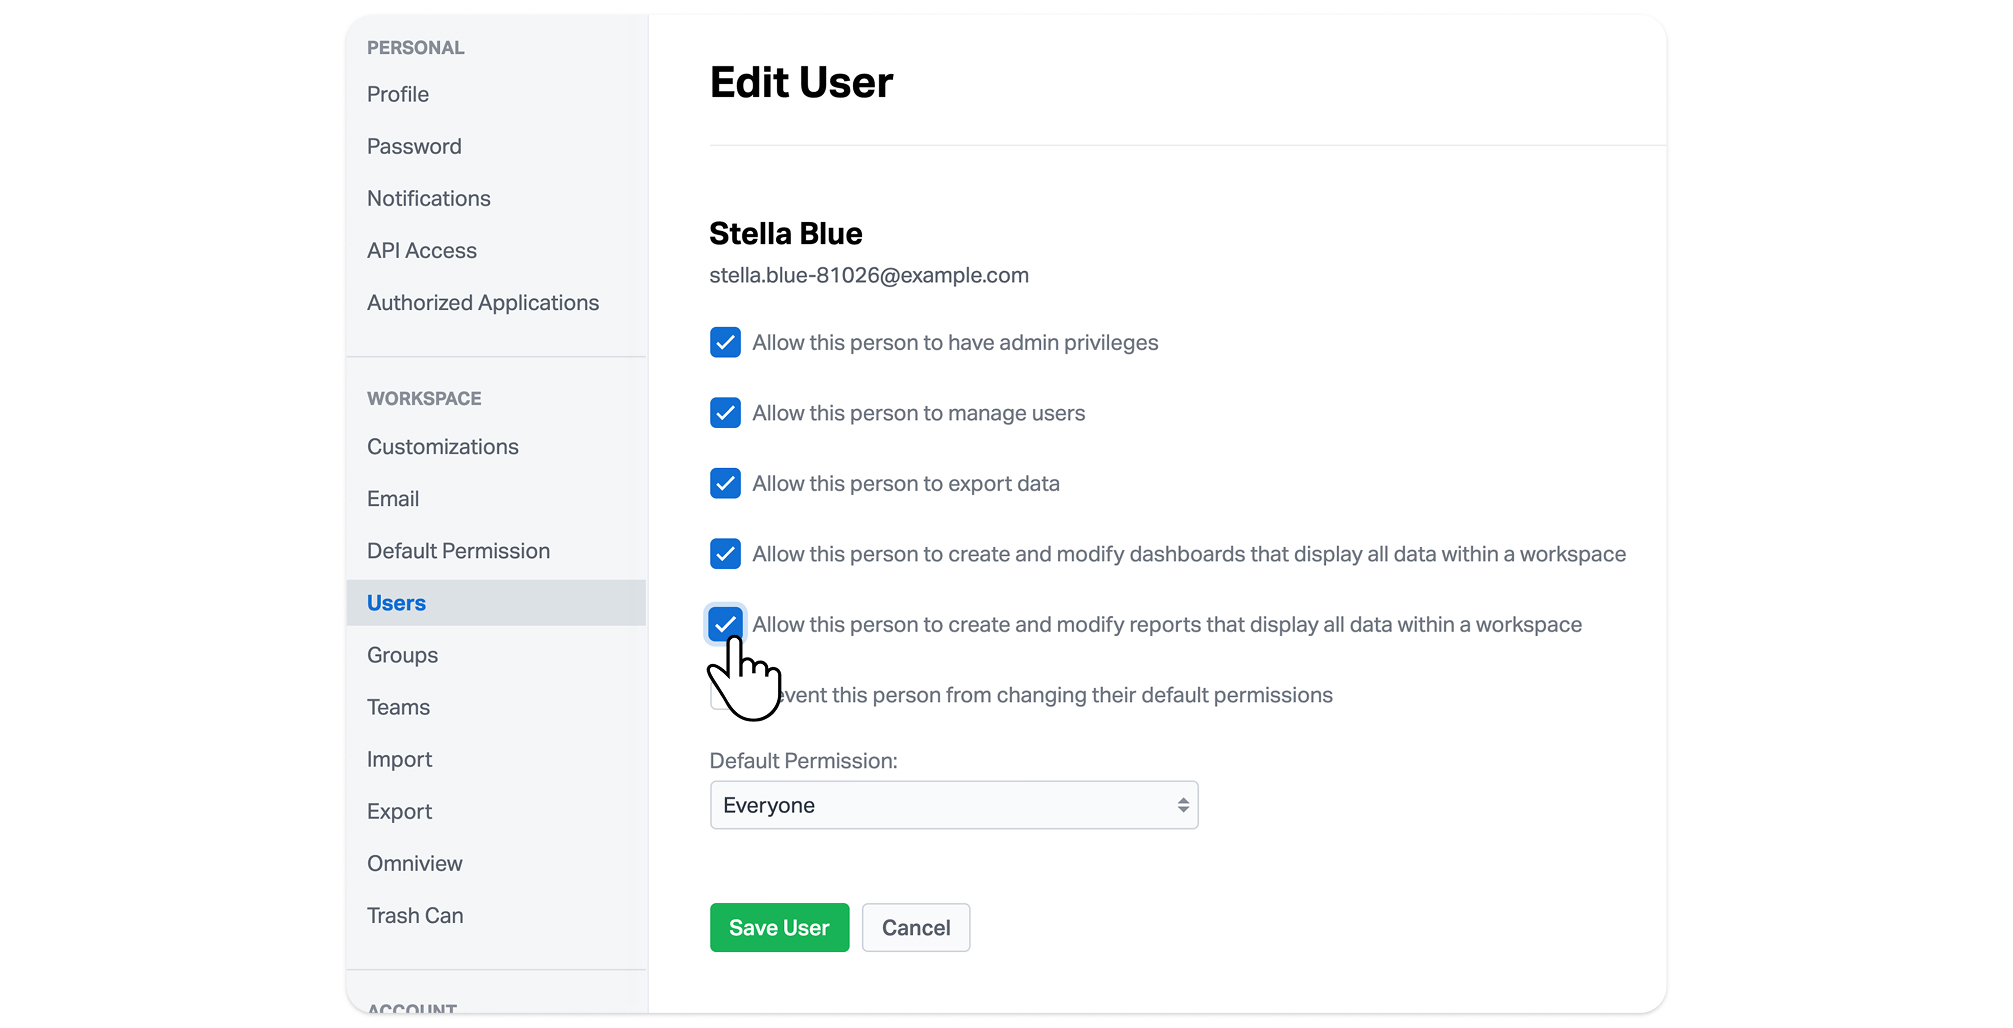Open the Default Permission dropdown showing Everyone
This screenshot has width=2013, height=1028.
[x=952, y=804]
